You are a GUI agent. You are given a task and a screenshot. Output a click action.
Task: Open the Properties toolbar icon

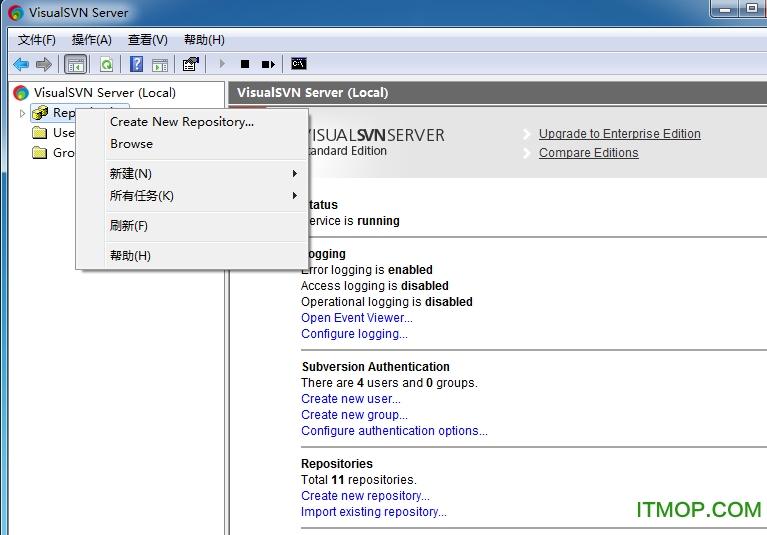click(x=191, y=64)
